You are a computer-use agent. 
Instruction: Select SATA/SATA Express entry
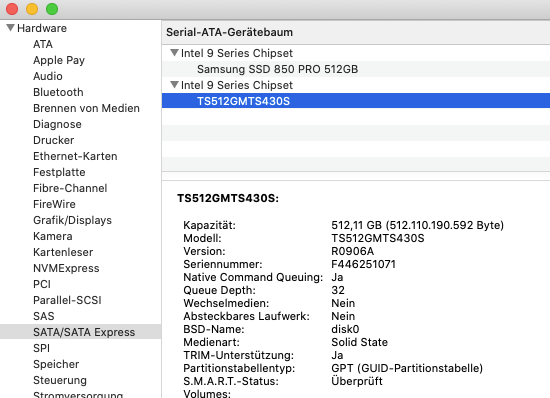pos(81,332)
